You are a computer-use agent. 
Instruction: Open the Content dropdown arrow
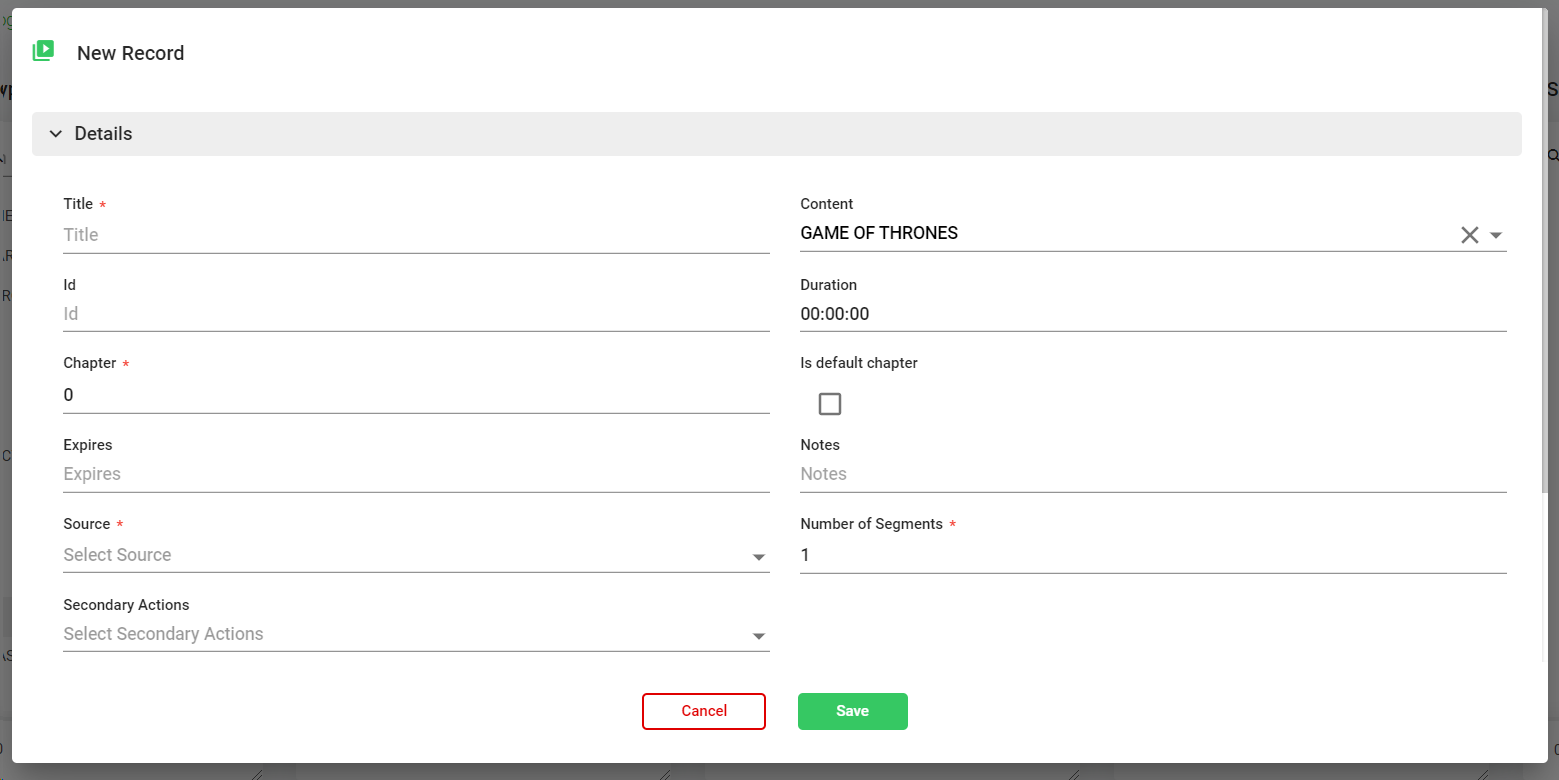coord(1496,235)
